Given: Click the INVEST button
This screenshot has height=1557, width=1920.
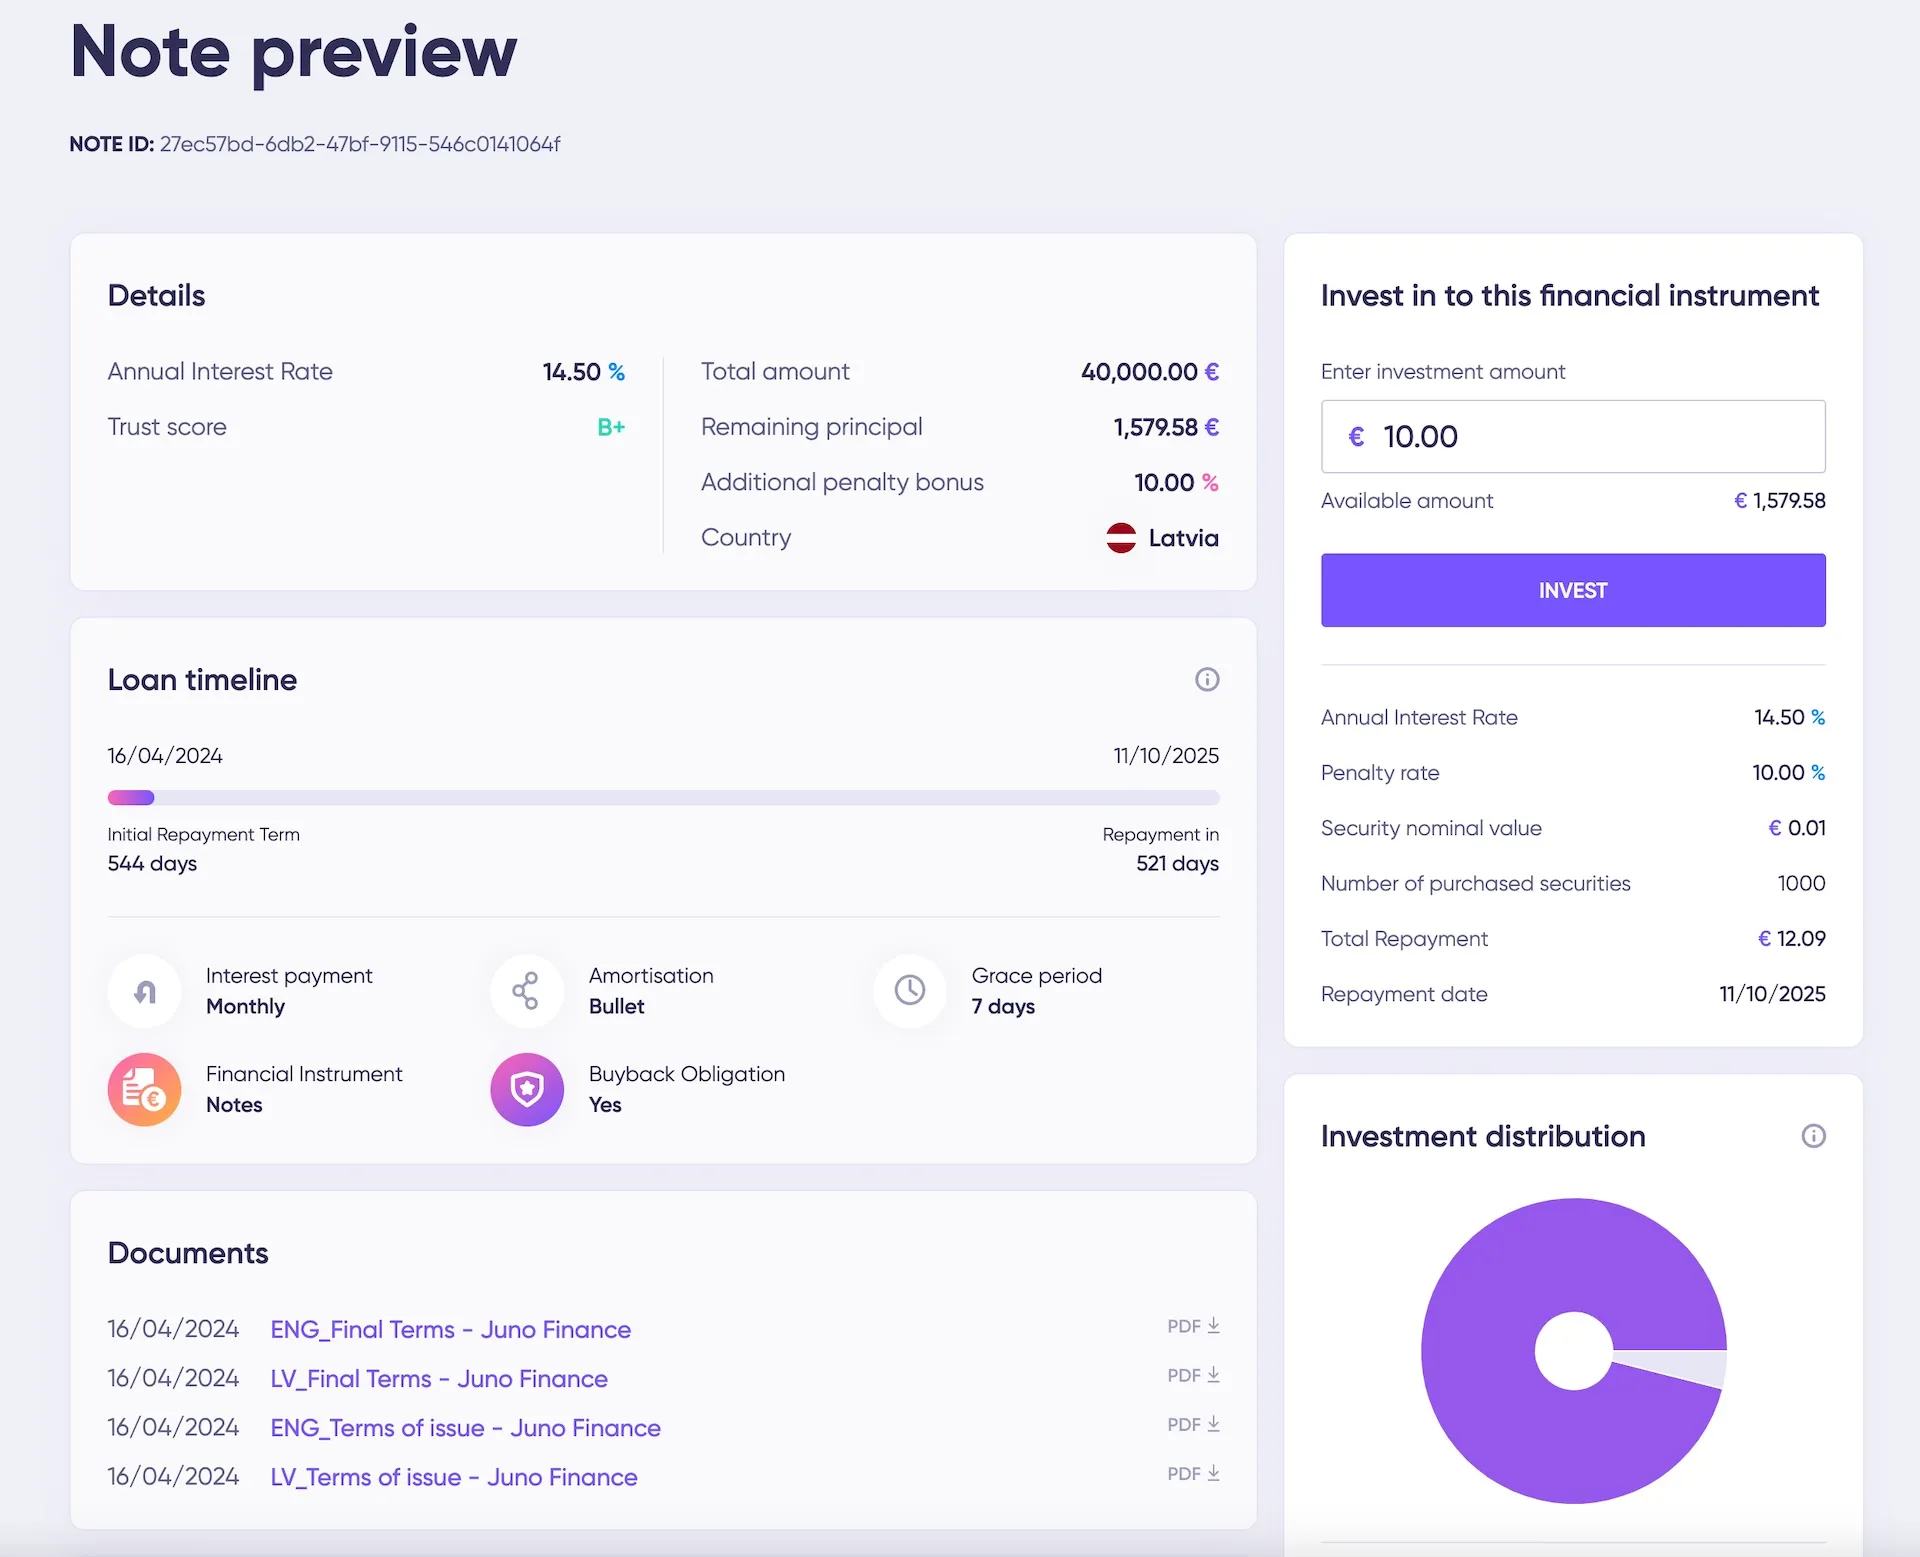Looking at the screenshot, I should pyautogui.click(x=1573, y=590).
